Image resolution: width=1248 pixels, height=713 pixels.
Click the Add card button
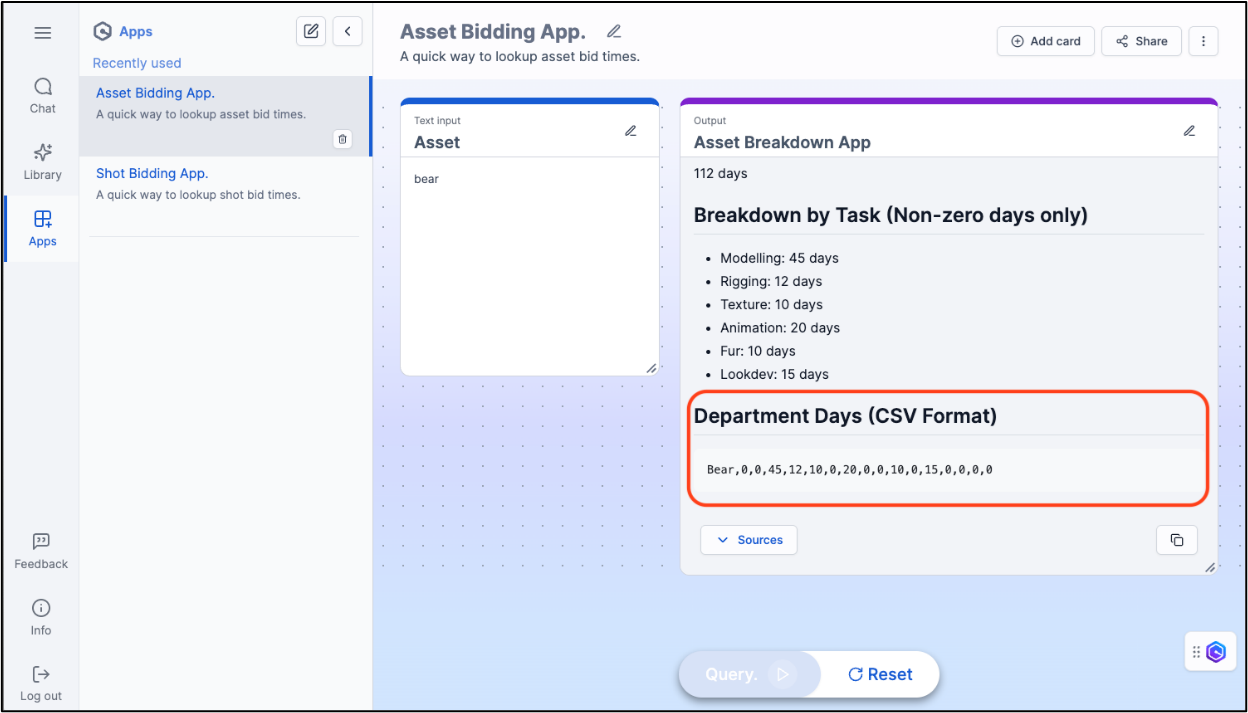click(1045, 41)
